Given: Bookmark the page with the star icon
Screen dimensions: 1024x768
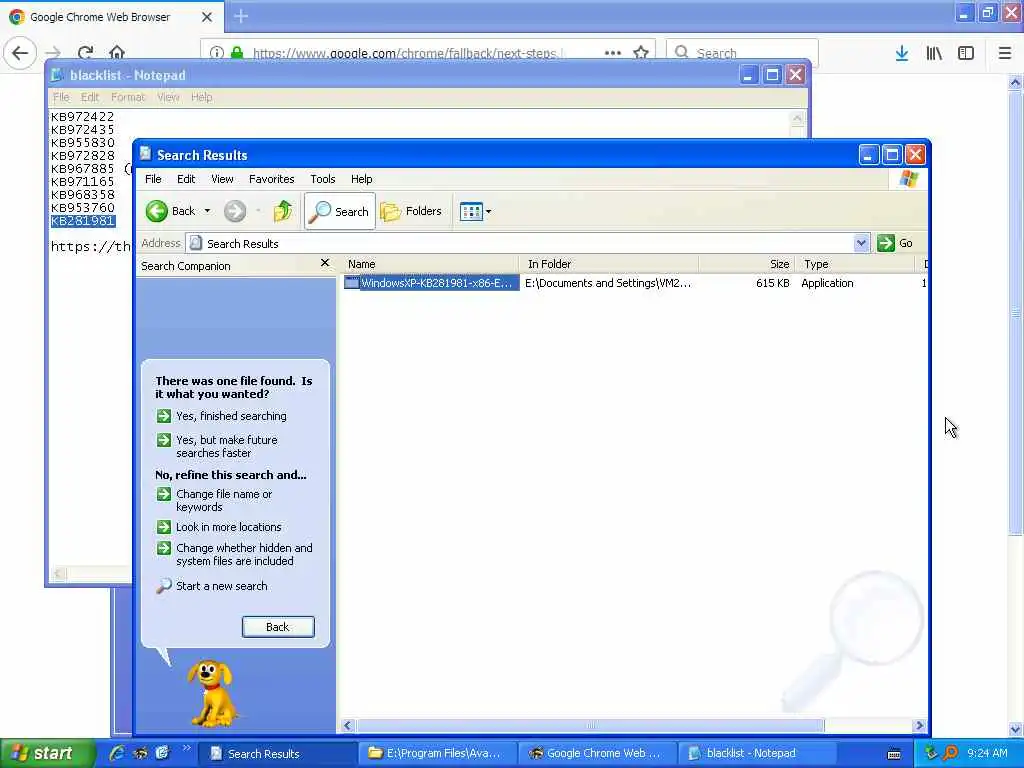Looking at the screenshot, I should tap(641, 52).
